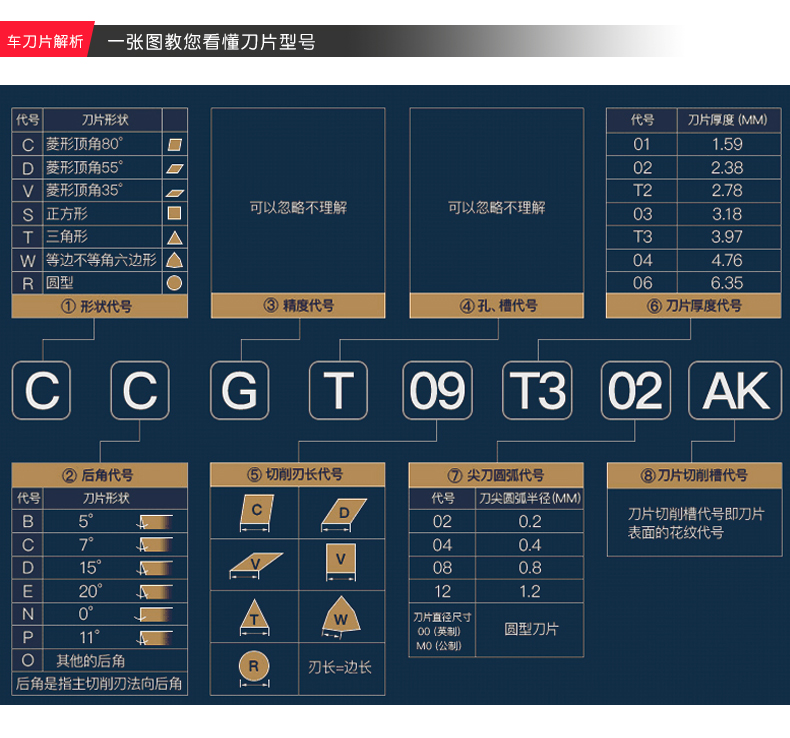
Task: Click the slanted V rhombus edge-length diagram
Action: click(x=255, y=565)
